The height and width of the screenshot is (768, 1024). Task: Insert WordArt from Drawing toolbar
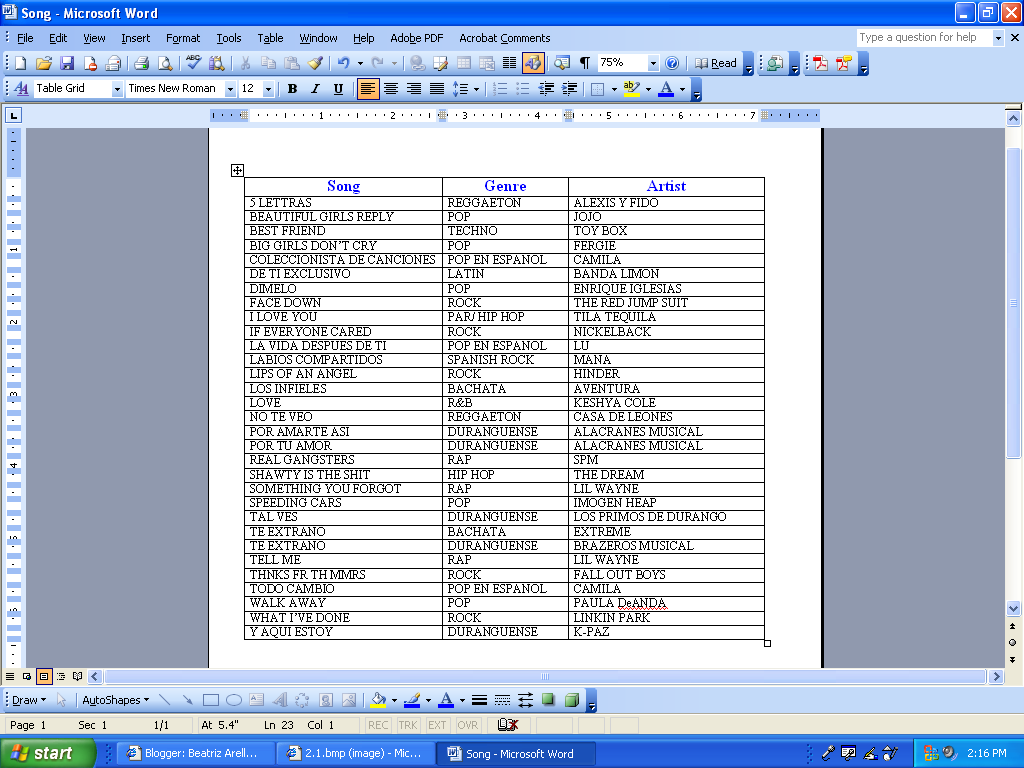point(280,700)
